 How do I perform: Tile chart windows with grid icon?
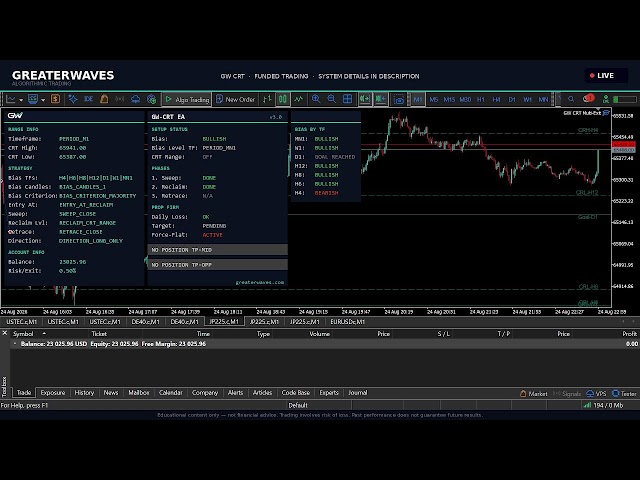347,99
